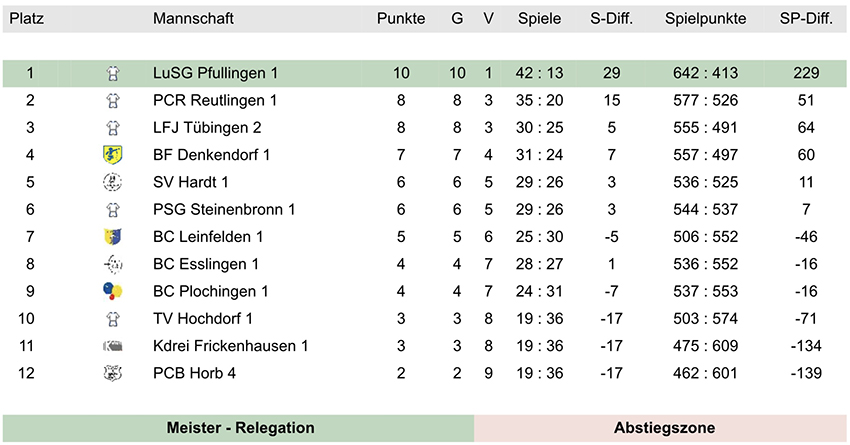Click the BC Leinfelden 1 shield crest
This screenshot has height=445, width=850.
[x=113, y=237]
